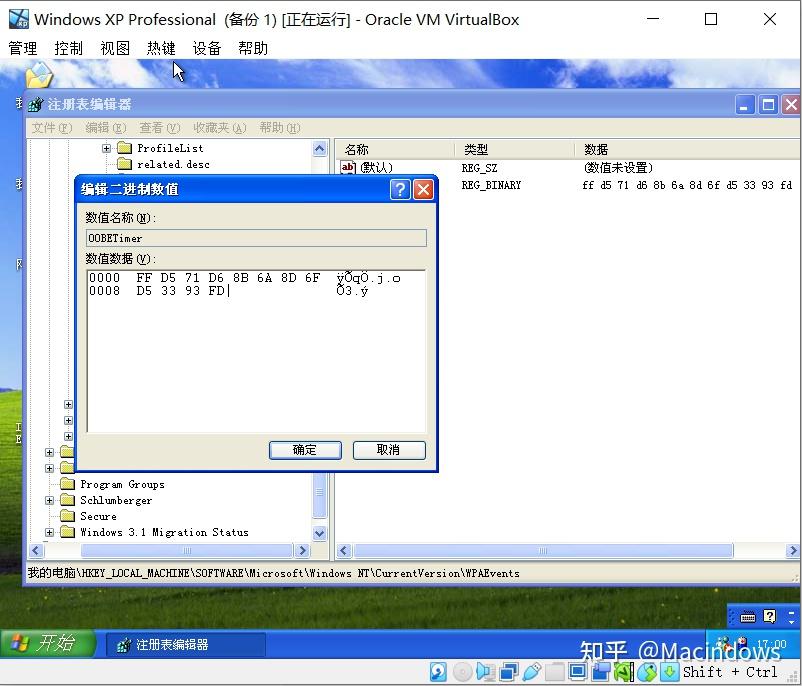The image size is (802, 686).
Task: Click the second tray icon beside the clock
Action: point(742,644)
